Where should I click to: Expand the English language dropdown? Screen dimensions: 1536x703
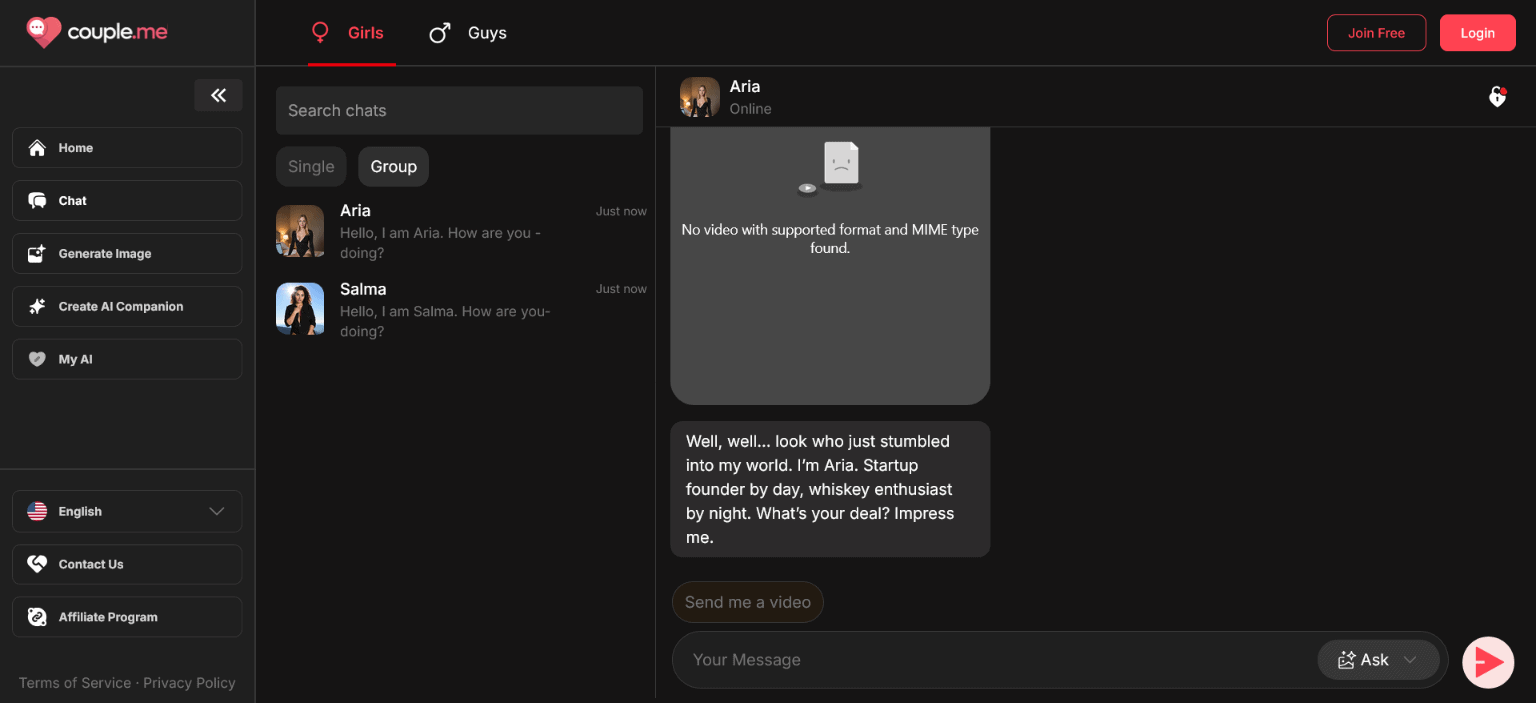pyautogui.click(x=127, y=512)
